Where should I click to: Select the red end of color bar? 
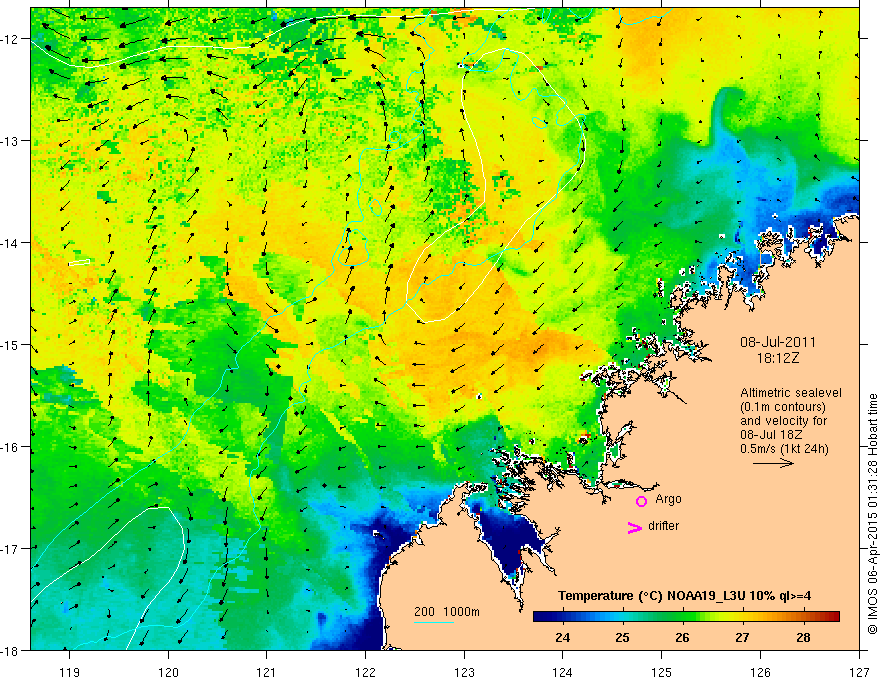[x=832, y=616]
